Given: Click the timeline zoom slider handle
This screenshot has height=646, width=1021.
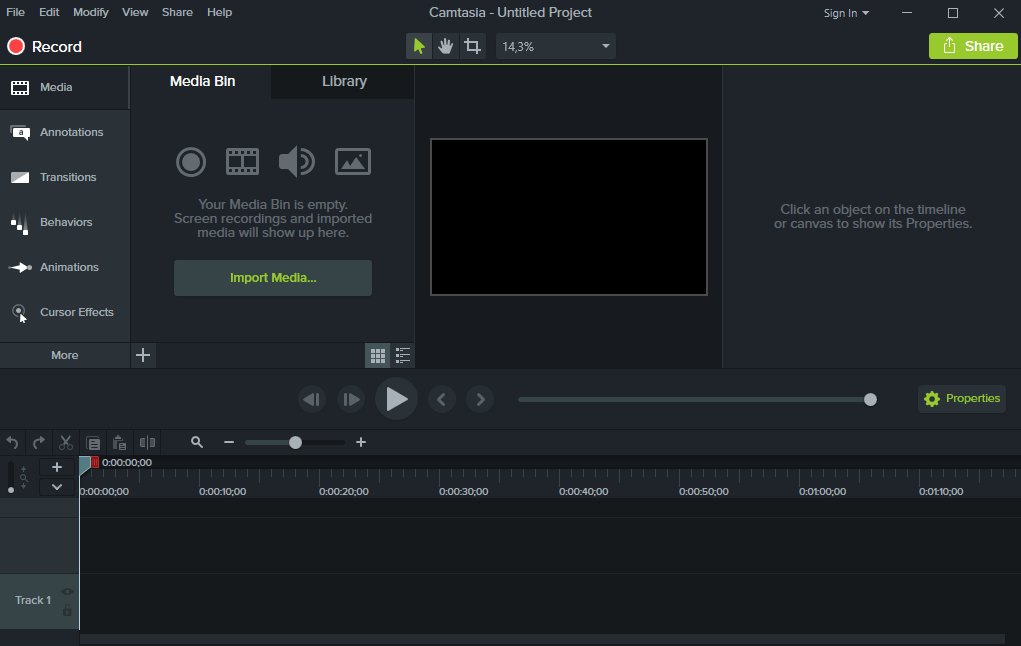Looking at the screenshot, I should click(295, 442).
